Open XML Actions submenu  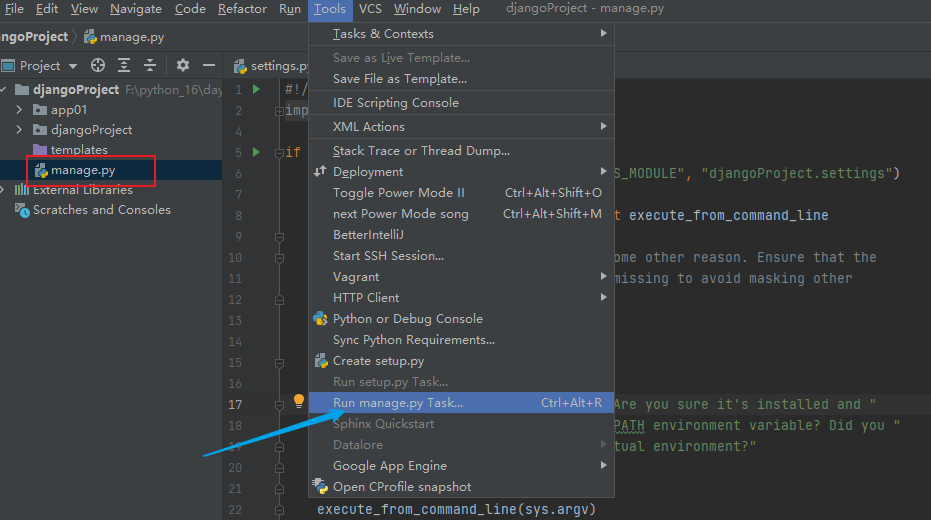tap(461, 126)
